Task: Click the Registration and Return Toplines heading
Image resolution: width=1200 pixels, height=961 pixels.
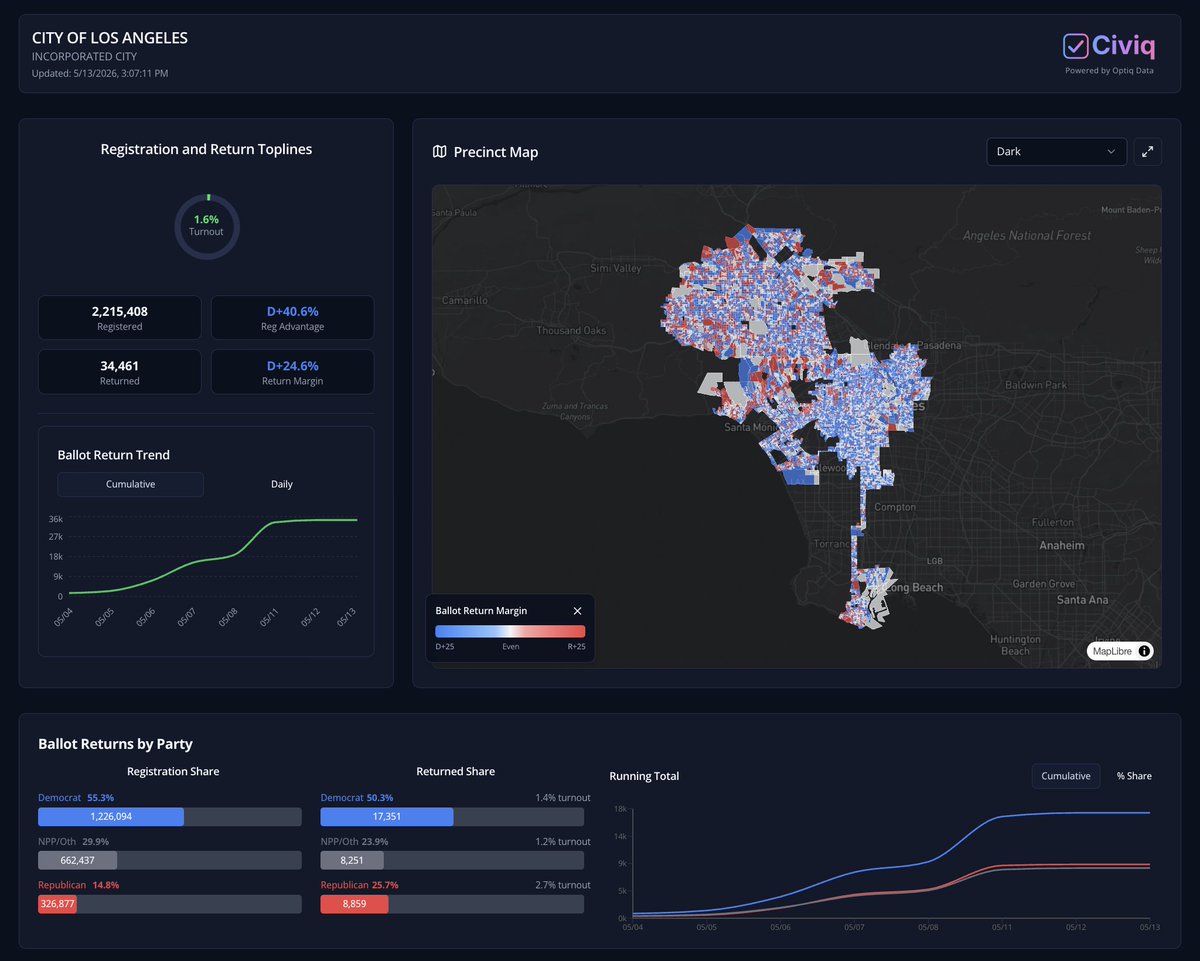Action: pyautogui.click(x=206, y=149)
